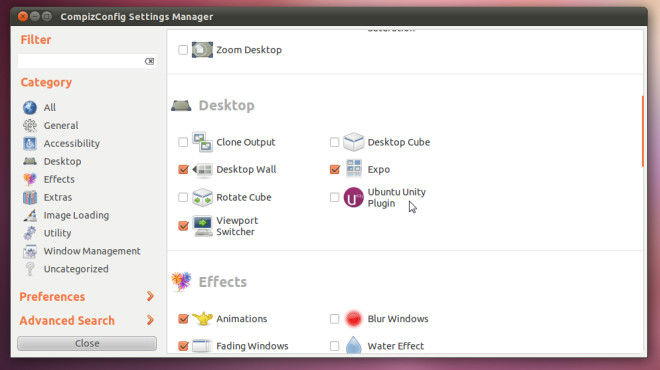
Task: Click the Accessibility category icon
Action: pos(29,144)
